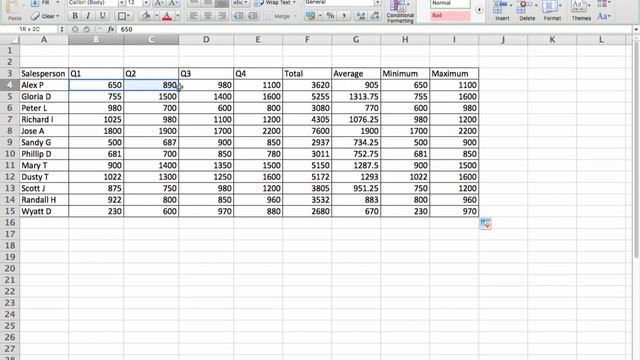Select cell containing 1313.75
Viewport: 640px width, 360px height.
click(x=356, y=96)
